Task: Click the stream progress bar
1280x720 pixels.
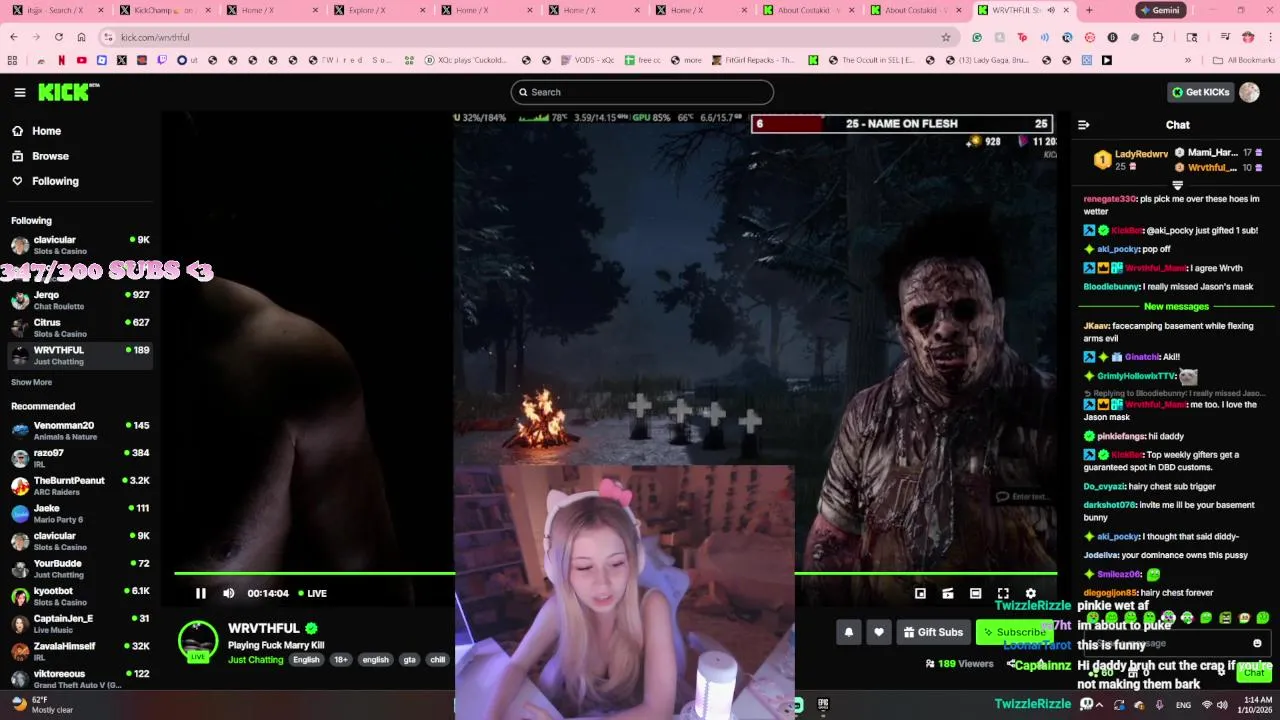Action: pos(615,573)
